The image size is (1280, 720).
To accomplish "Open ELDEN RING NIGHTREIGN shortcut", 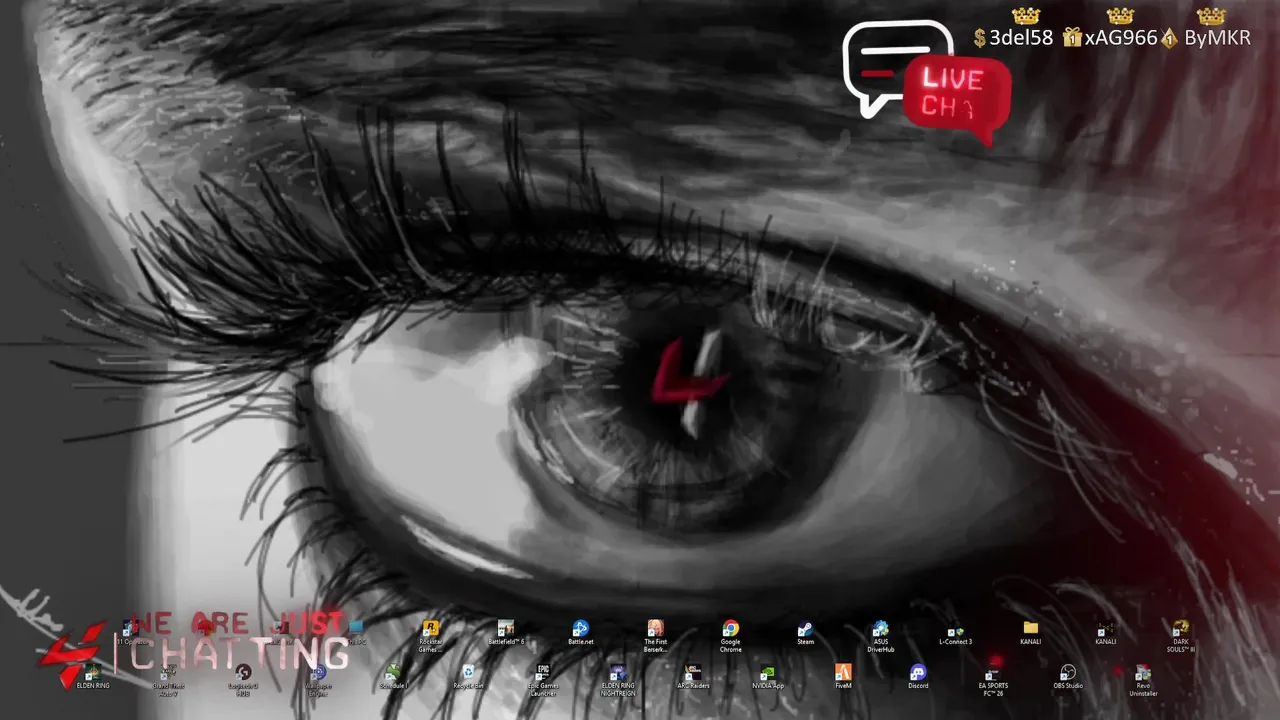I will [x=618, y=680].
